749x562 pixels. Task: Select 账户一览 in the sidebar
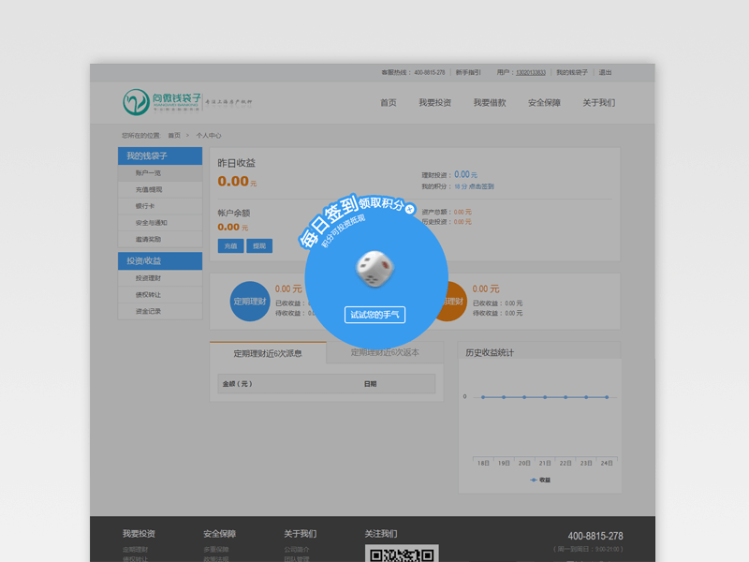point(160,173)
